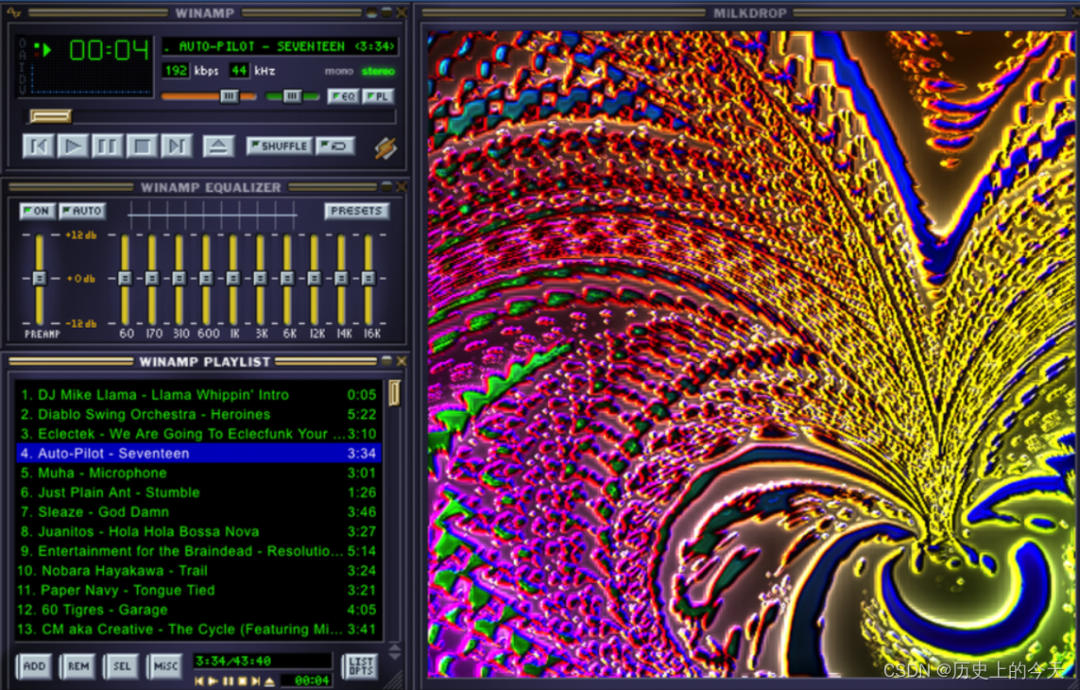Click mini Pause button in playlist window
Viewport: 1080px width, 690px height.
click(228, 681)
